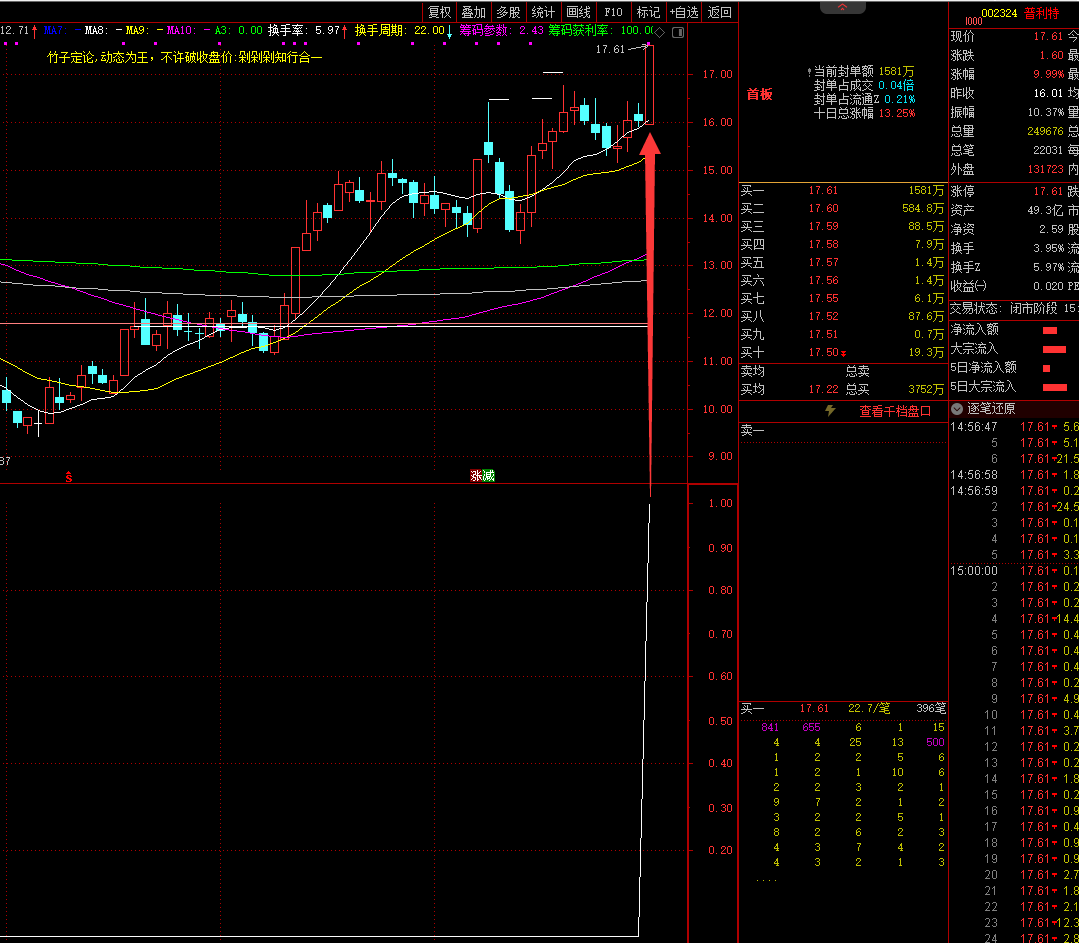Click the double-down arrow beside 买十

(844, 354)
